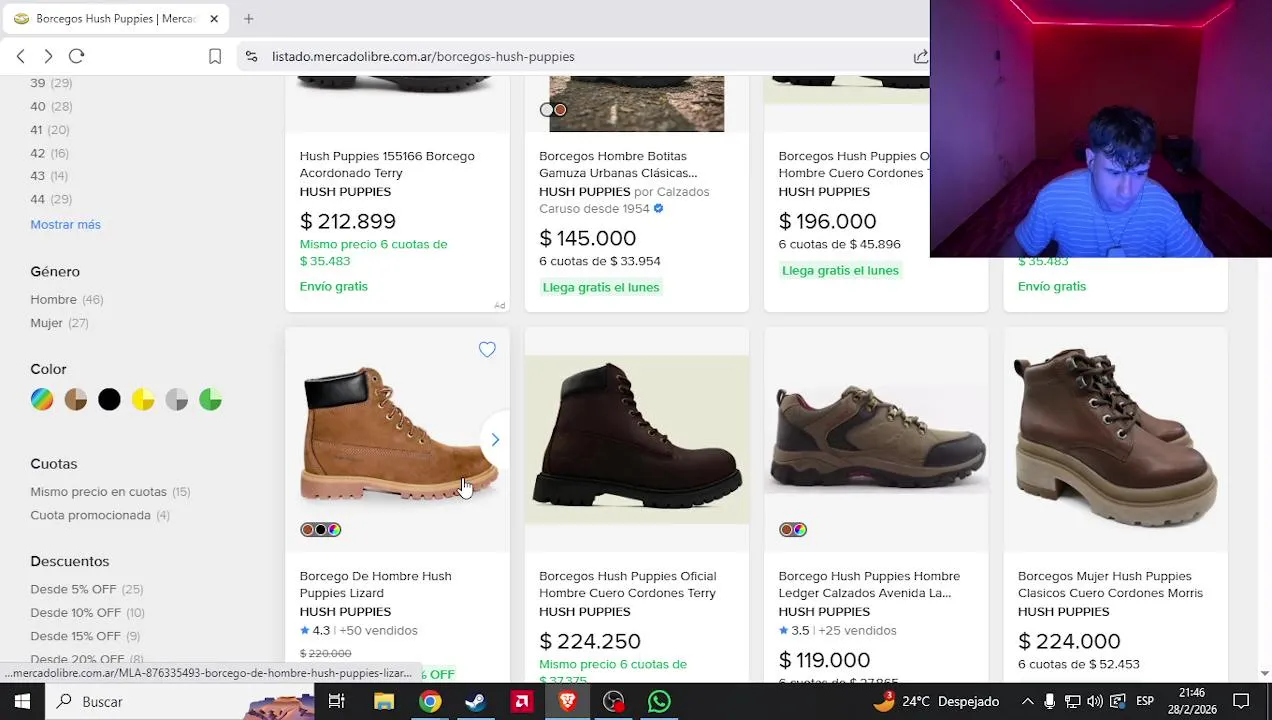
Task: Click the $ 145.000 price
Action: [x=587, y=238]
